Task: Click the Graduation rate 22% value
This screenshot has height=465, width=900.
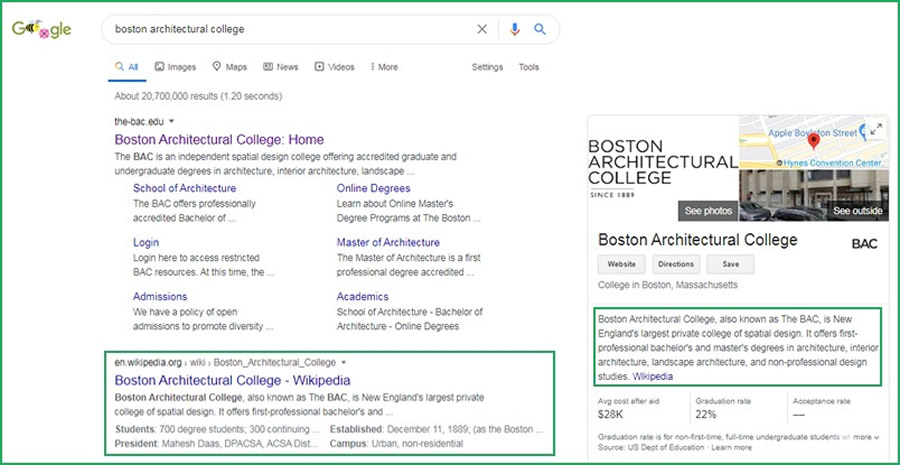Action: (x=707, y=413)
